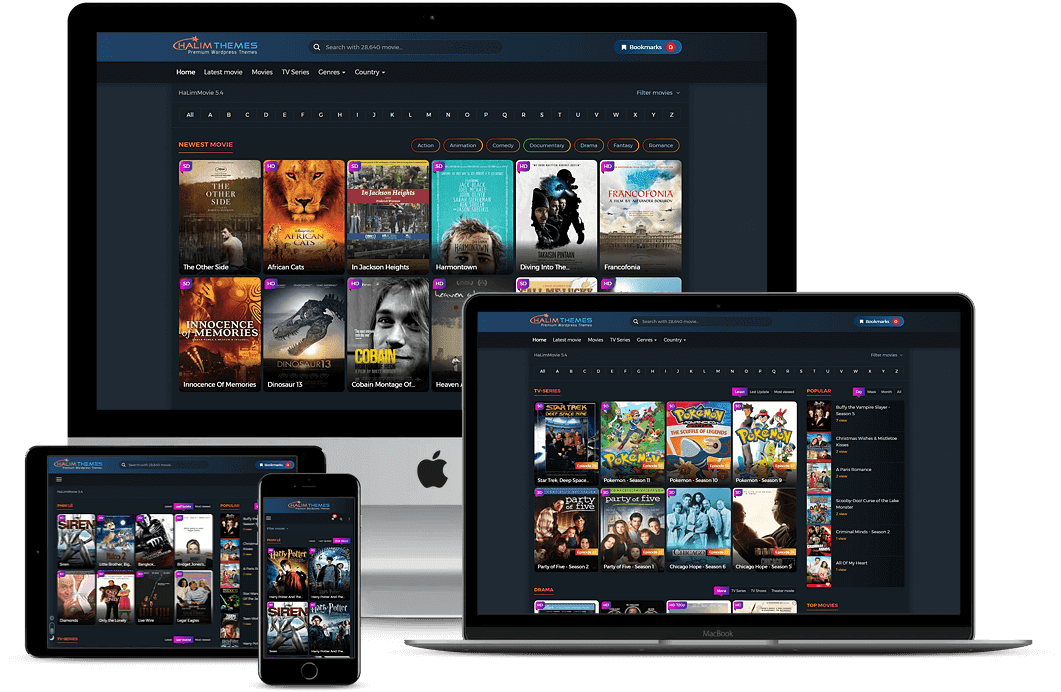Click letter M in the iMac alphabet bar
The width and height of the screenshot is (1061, 692).
point(428,115)
